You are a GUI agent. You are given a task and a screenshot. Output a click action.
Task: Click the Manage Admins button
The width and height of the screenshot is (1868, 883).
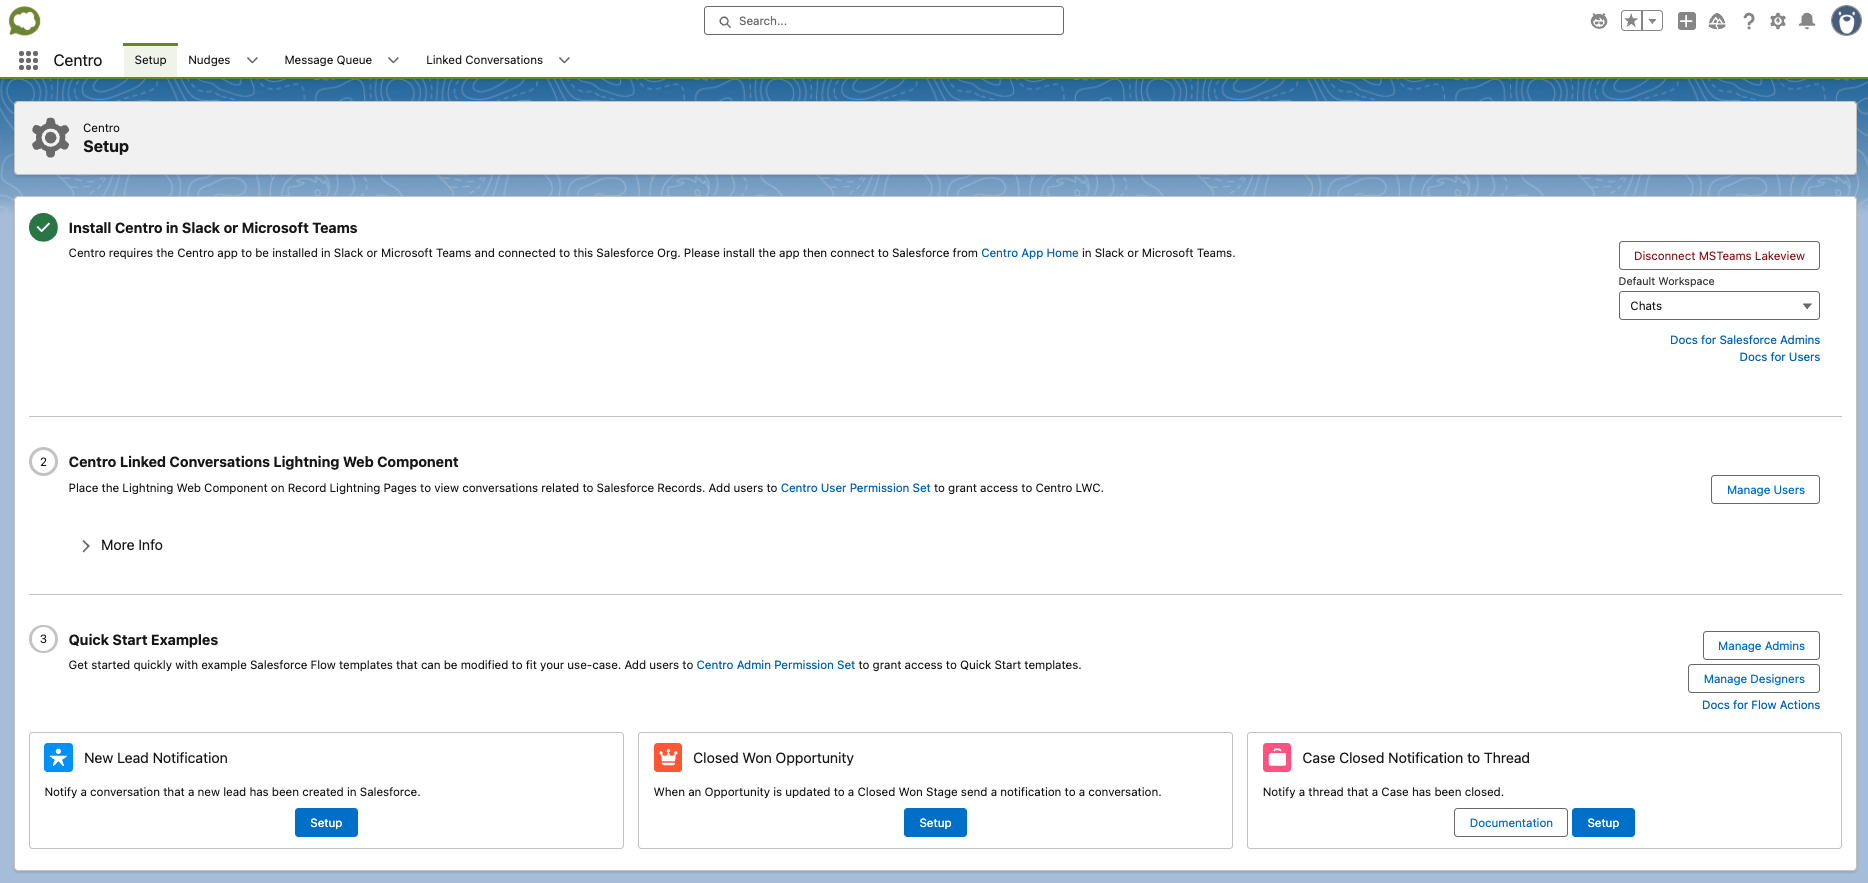(1761, 646)
